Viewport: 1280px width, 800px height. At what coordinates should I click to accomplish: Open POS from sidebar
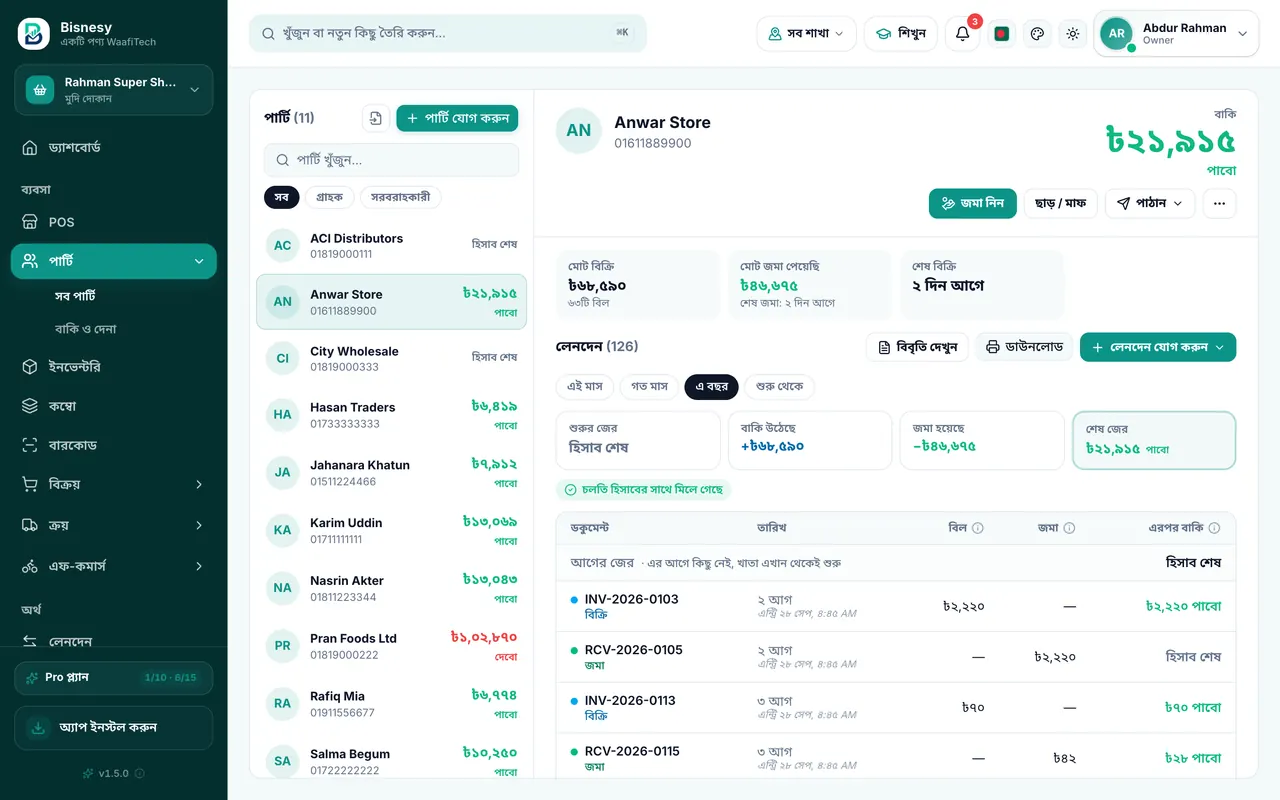(x=113, y=222)
